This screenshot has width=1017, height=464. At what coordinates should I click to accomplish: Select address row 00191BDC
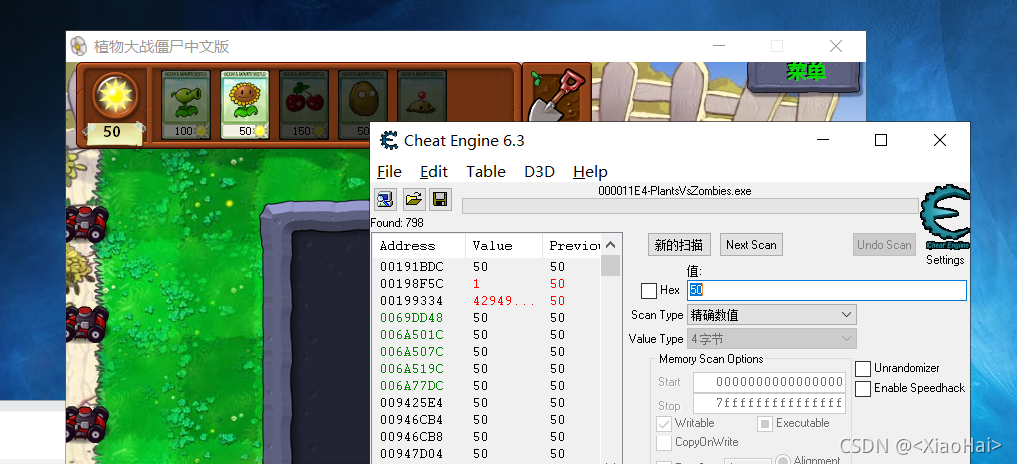487,267
